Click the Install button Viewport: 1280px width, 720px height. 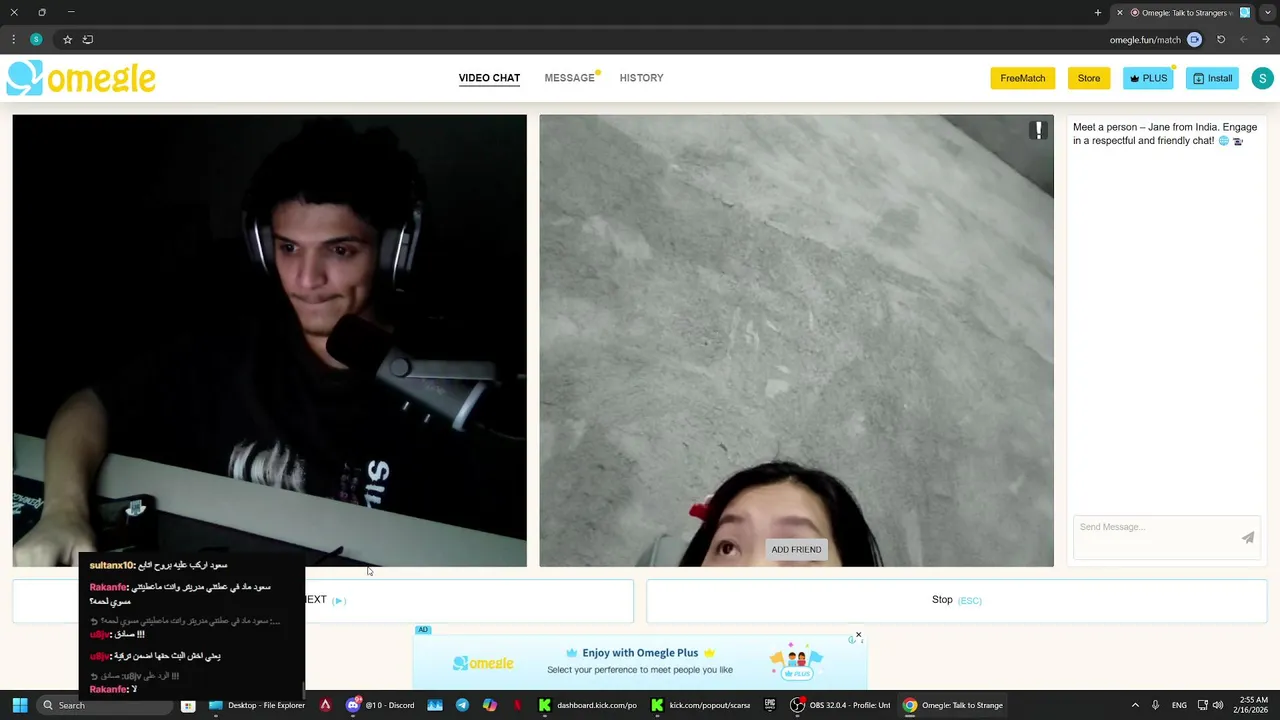point(1212,78)
